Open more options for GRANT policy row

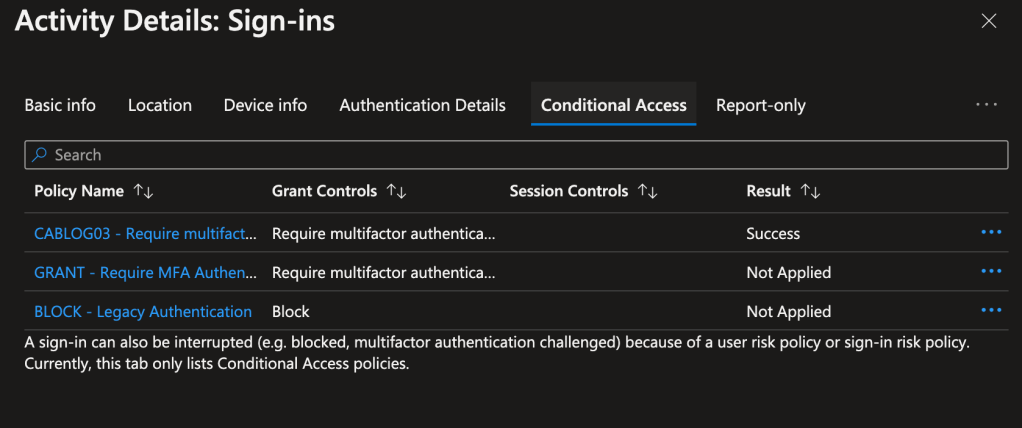coord(991,272)
